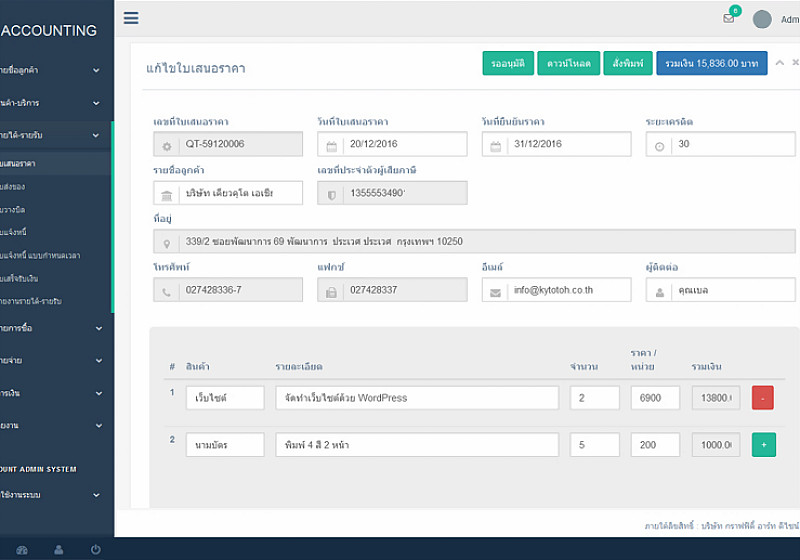Click the power logout icon
This screenshot has width=800, height=560.
tap(96, 549)
